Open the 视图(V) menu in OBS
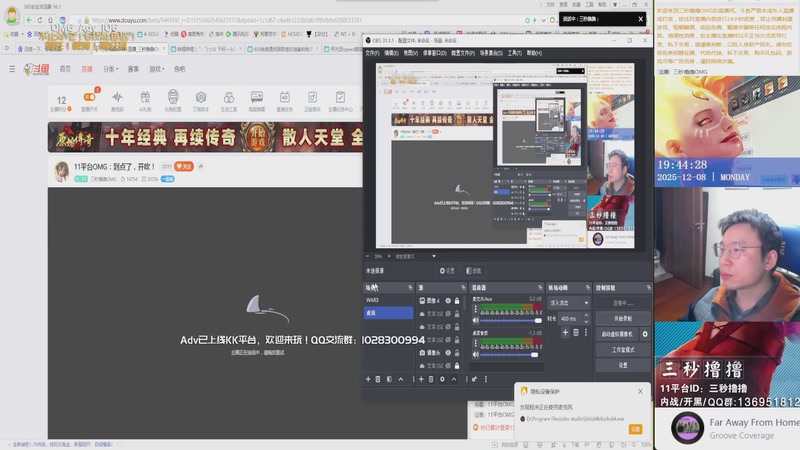Screen dimensions: 800x450 click(410, 53)
